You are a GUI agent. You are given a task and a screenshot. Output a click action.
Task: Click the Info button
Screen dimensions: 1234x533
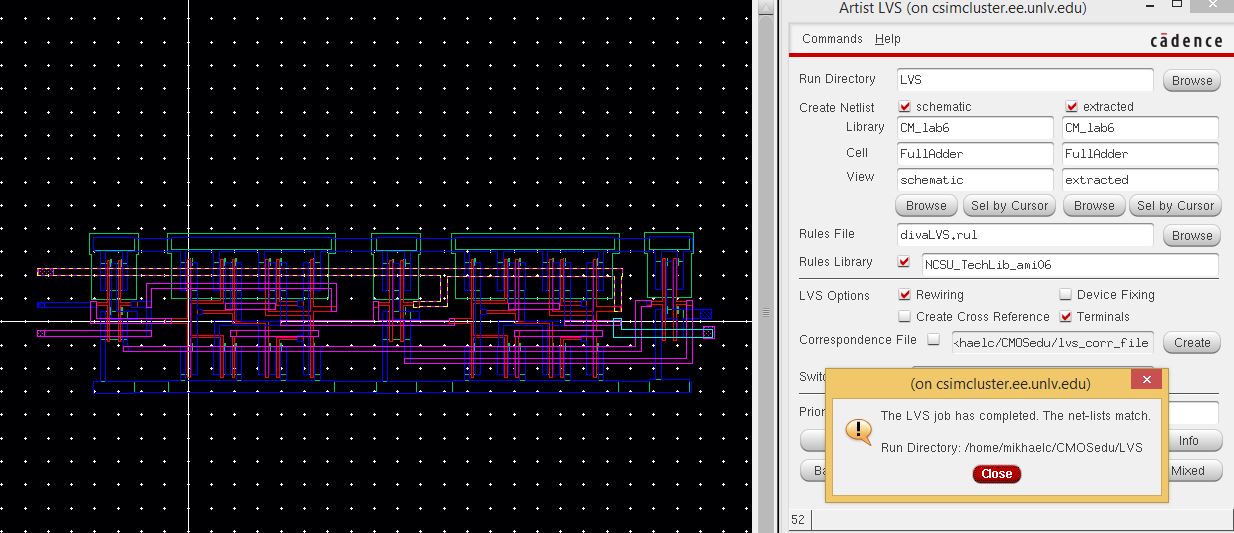coord(1188,441)
